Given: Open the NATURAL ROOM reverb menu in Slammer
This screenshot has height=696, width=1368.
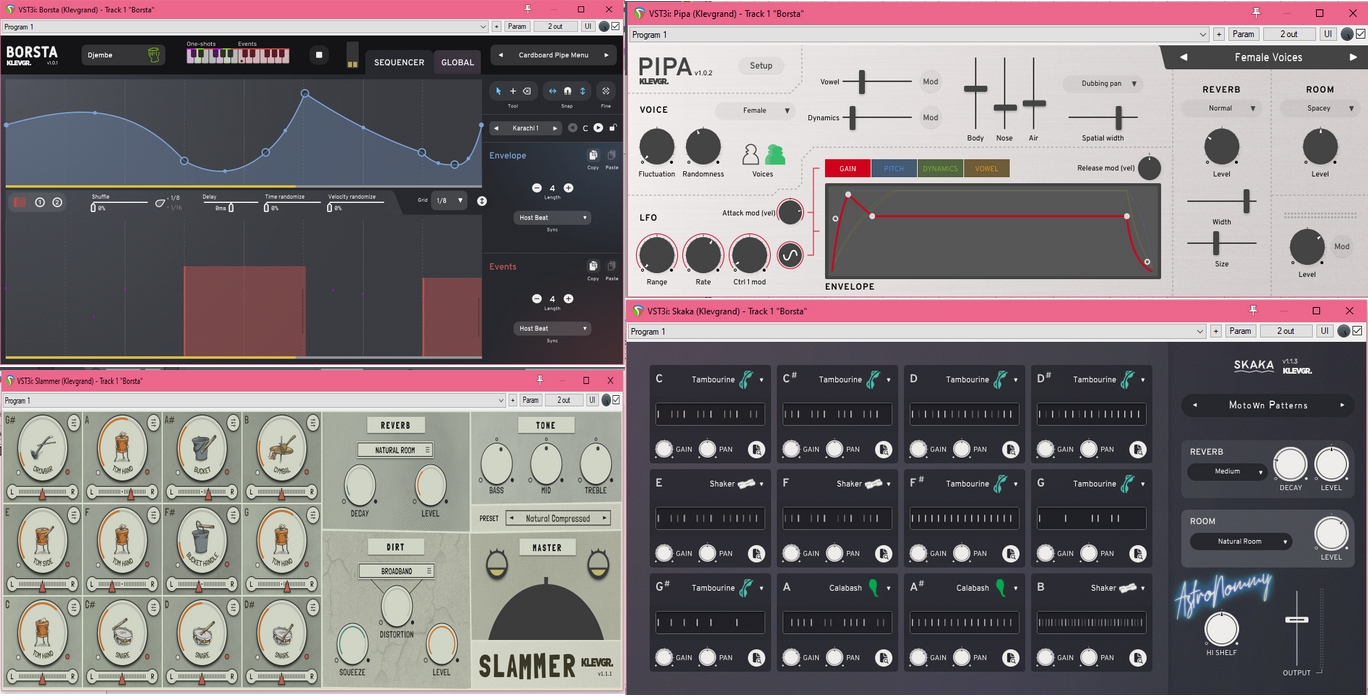Looking at the screenshot, I should 395,450.
